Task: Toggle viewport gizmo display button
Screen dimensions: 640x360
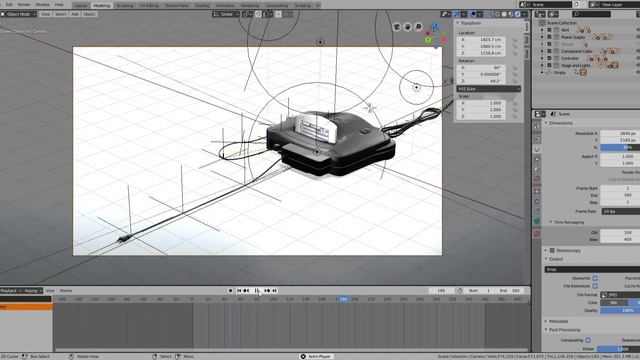Action: (457, 14)
